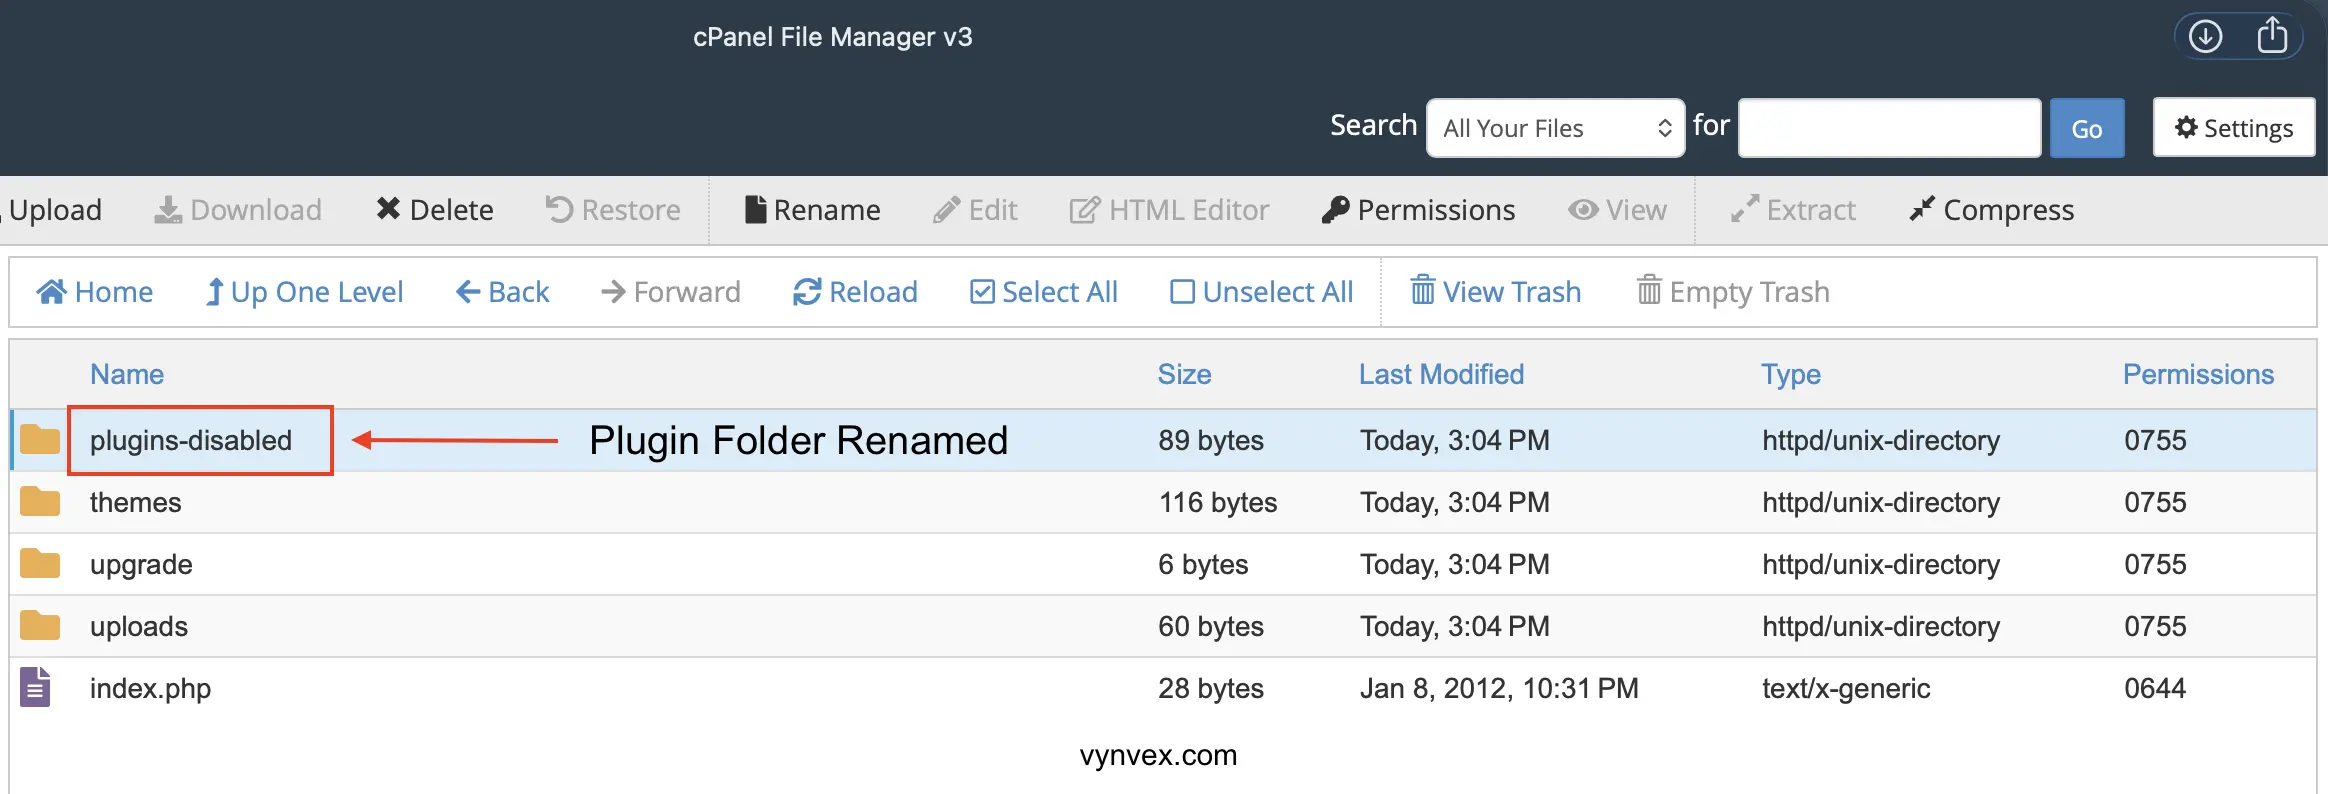Image resolution: width=2328 pixels, height=794 pixels.
Task: Click the Edit pencil toolbar item
Action: point(975,210)
